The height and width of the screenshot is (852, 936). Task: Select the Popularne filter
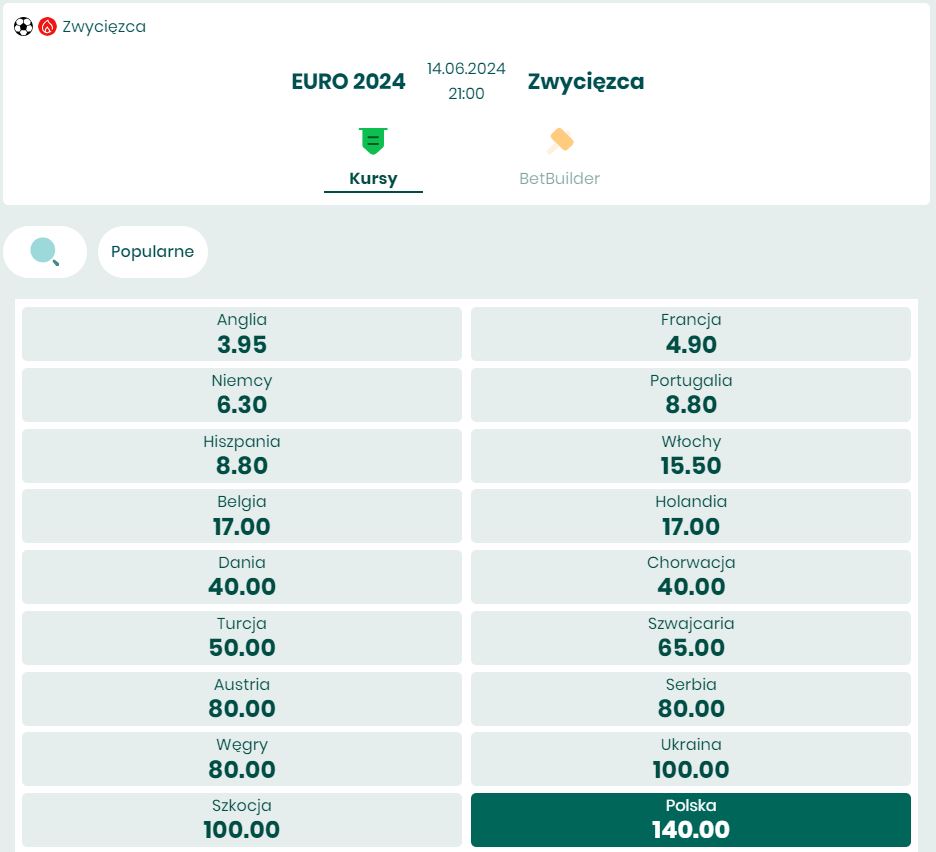(152, 251)
